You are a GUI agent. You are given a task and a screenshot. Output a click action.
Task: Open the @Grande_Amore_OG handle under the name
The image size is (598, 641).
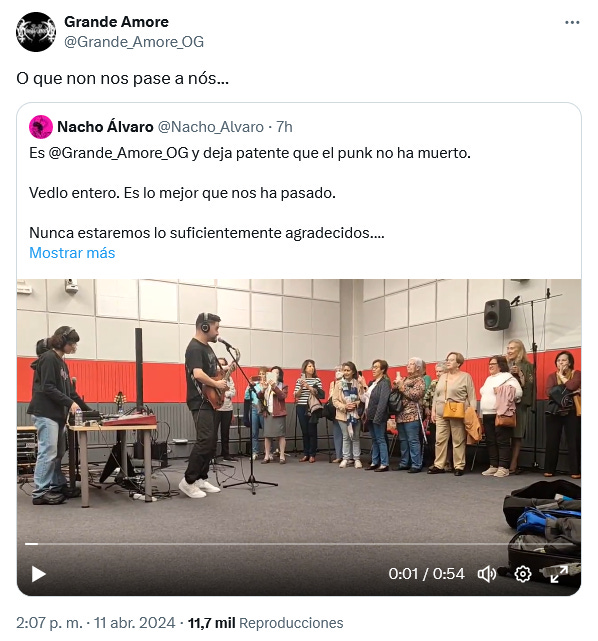coord(134,42)
